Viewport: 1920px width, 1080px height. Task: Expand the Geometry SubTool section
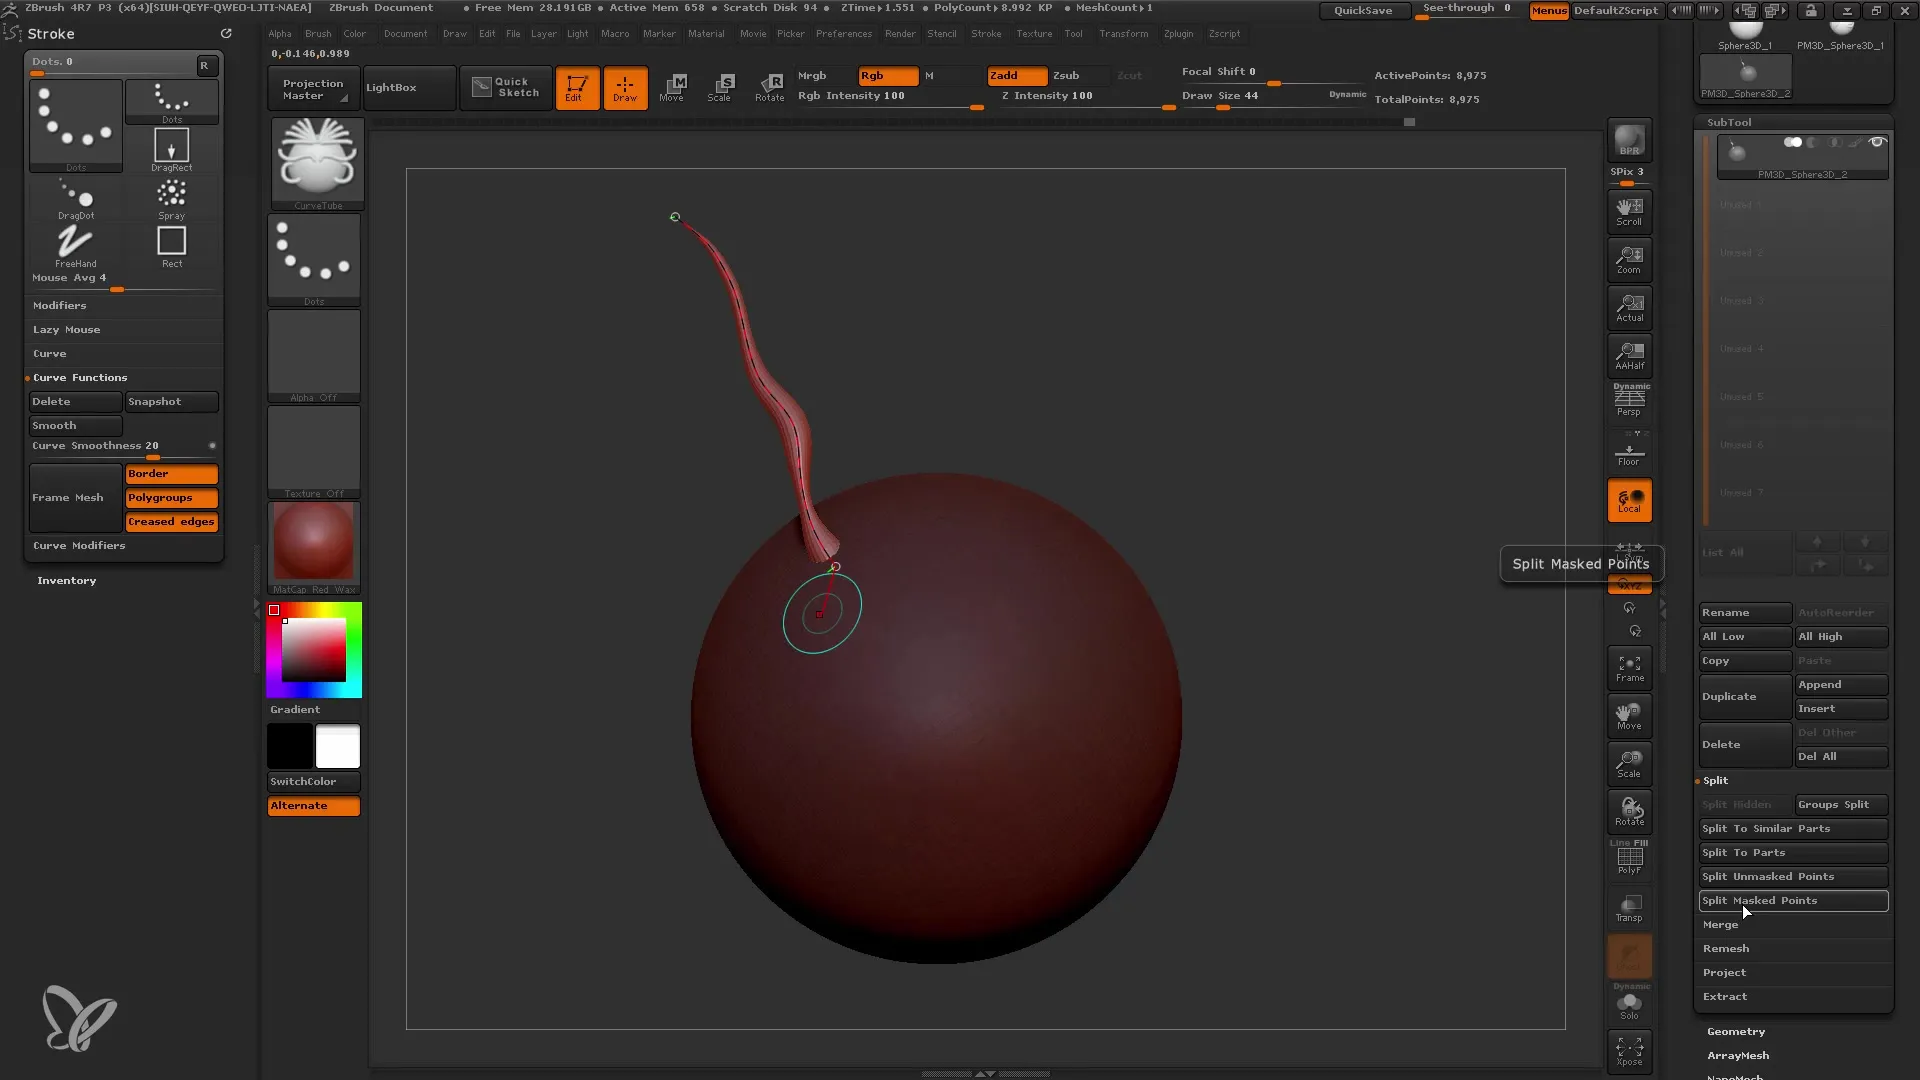click(1735, 1030)
